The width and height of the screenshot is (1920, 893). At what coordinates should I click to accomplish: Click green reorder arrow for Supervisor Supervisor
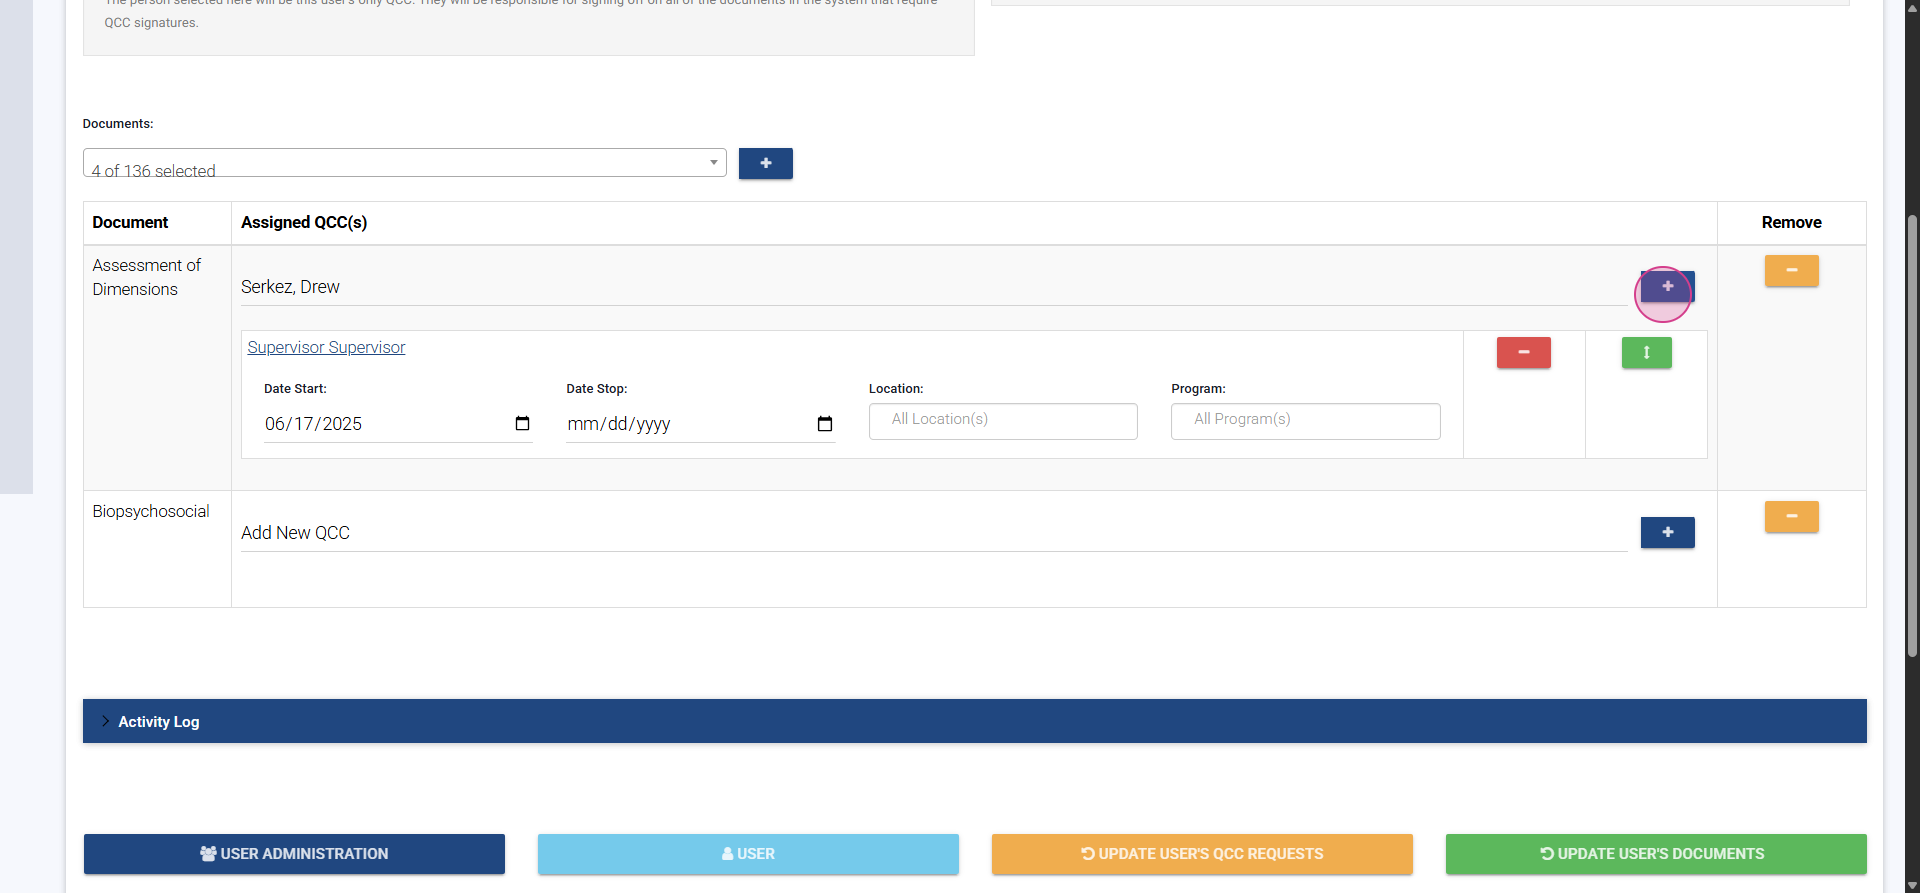[1646, 353]
